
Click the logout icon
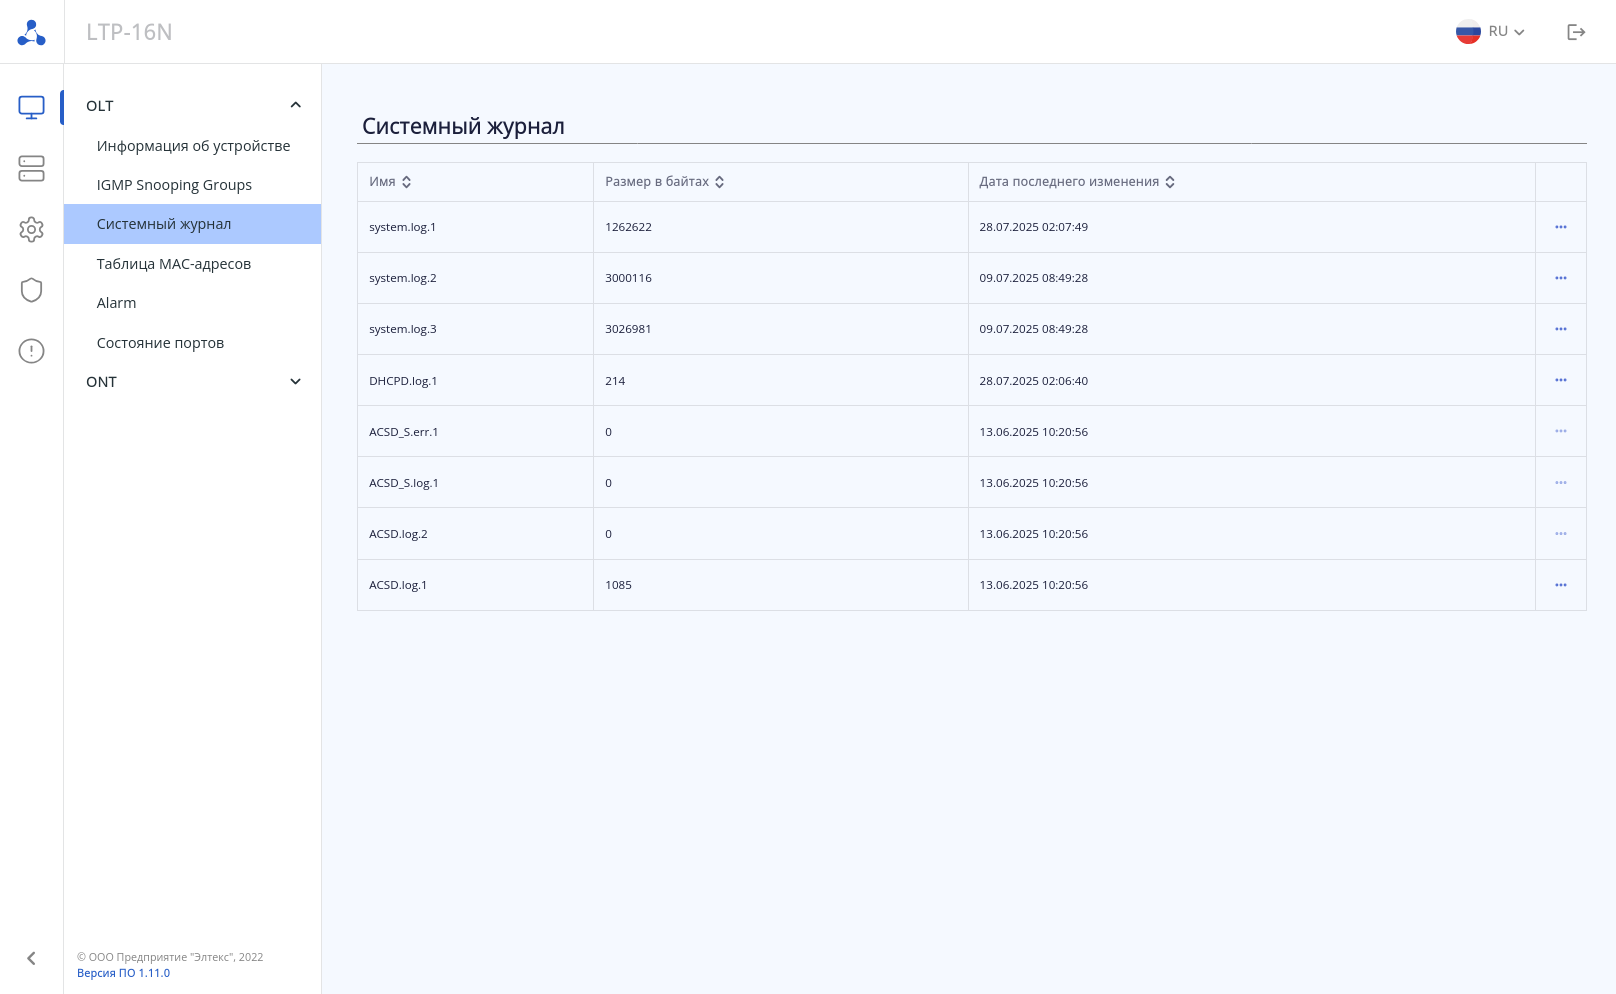coord(1576,32)
